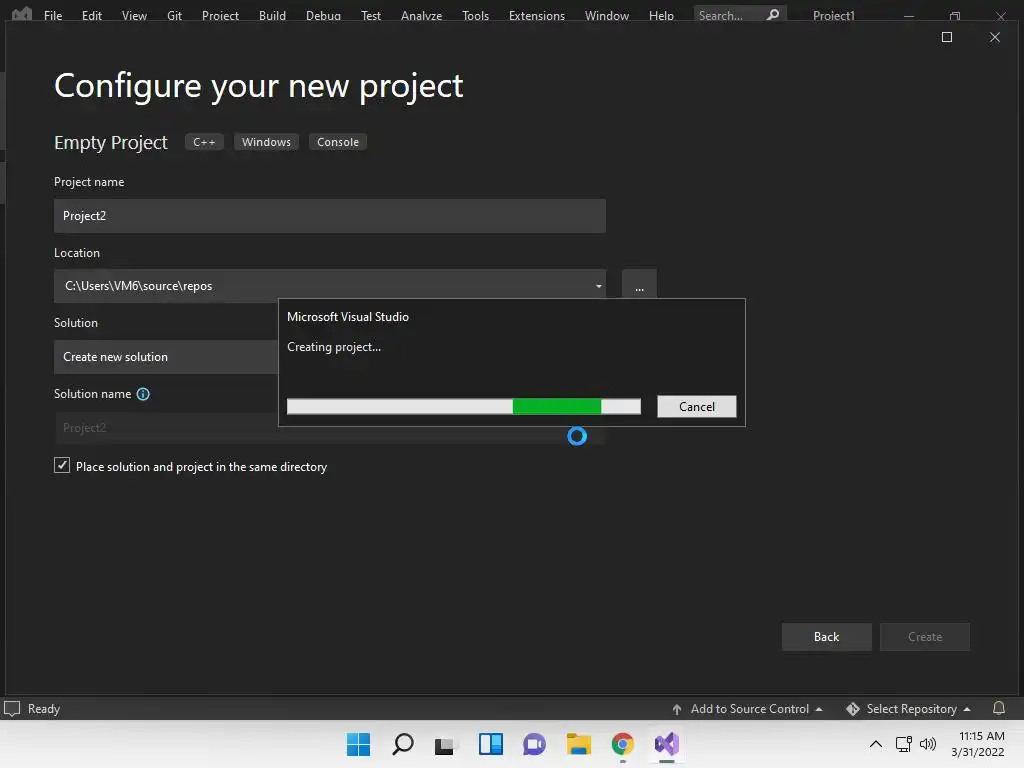Click the search magnifier icon in title bar
The height and width of the screenshot is (768, 1024).
tap(773, 14)
